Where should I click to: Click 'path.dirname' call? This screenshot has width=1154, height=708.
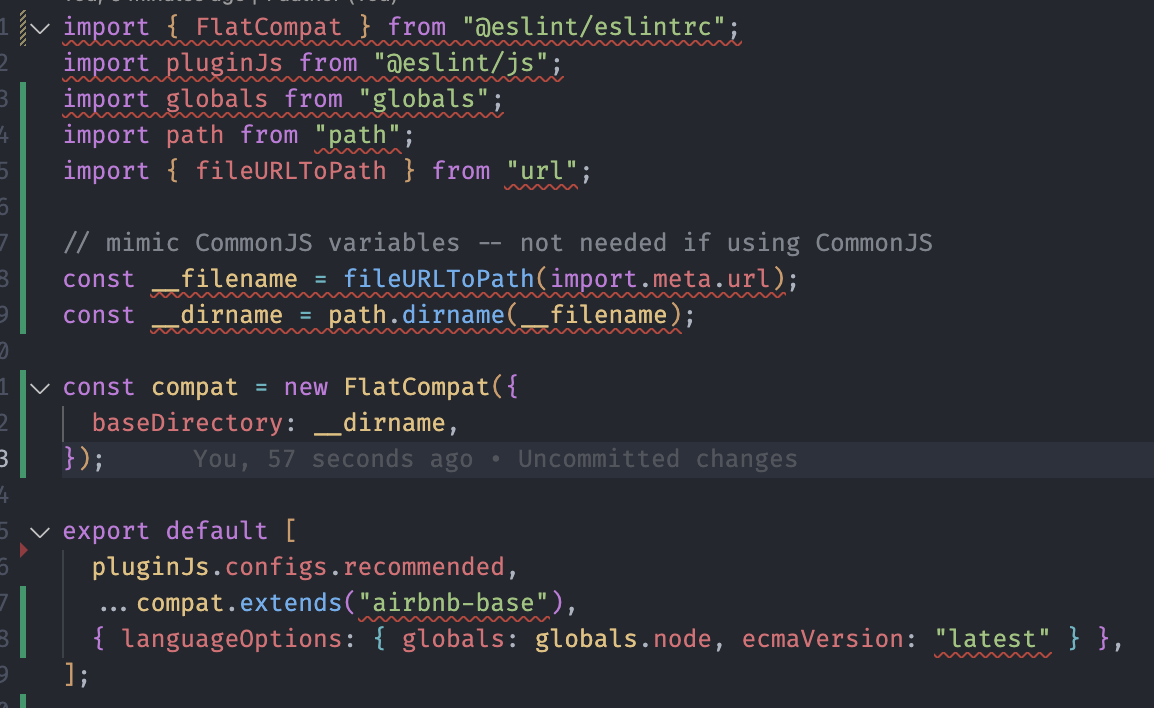[x=416, y=315]
